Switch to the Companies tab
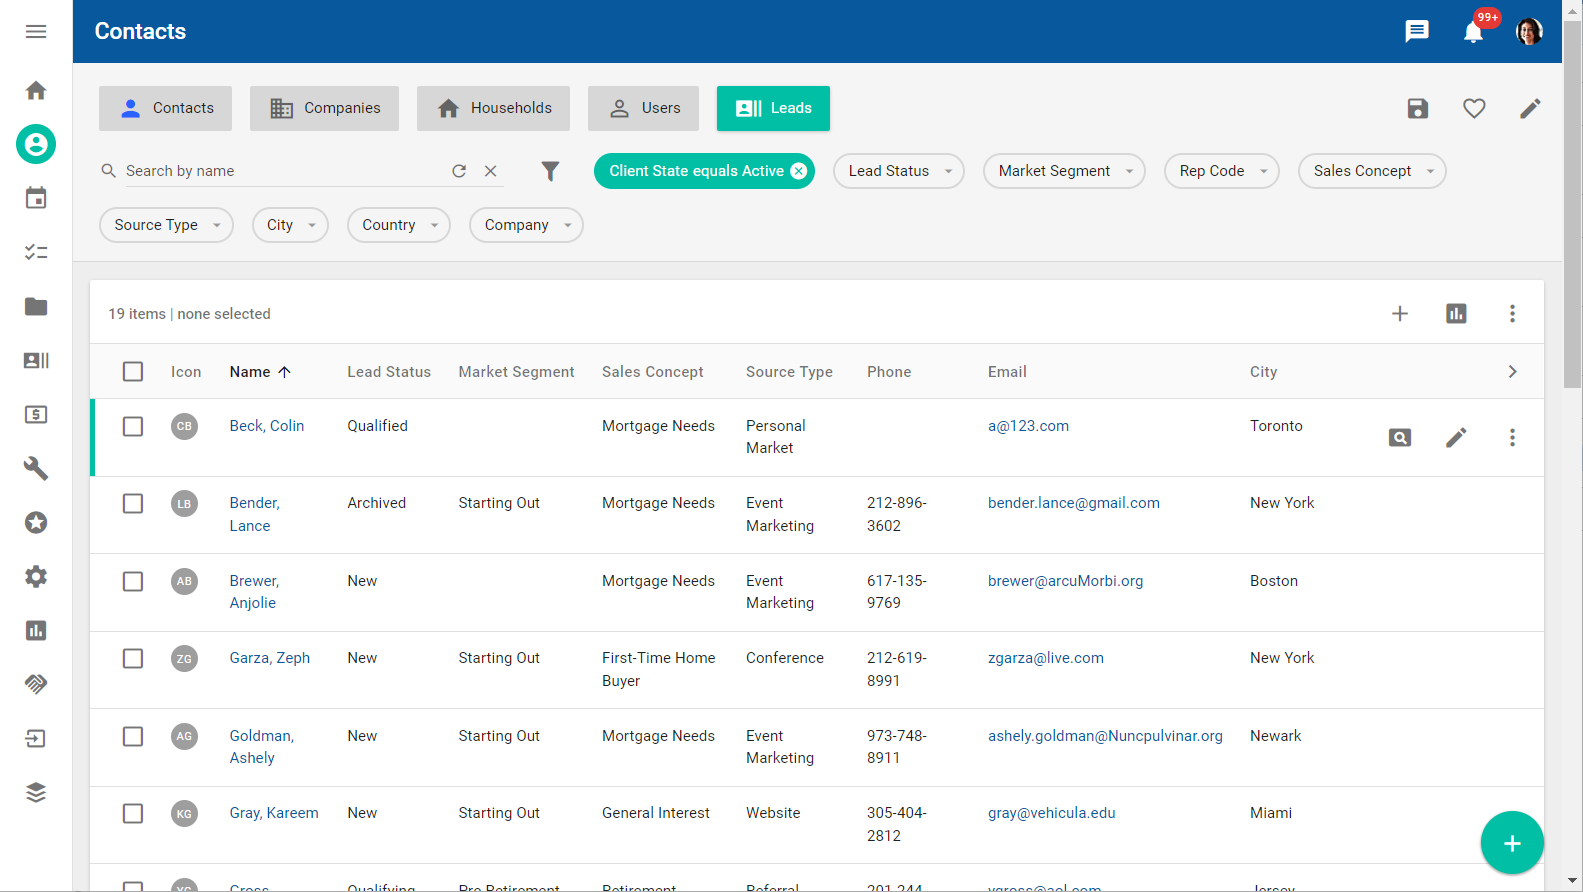 tap(324, 108)
